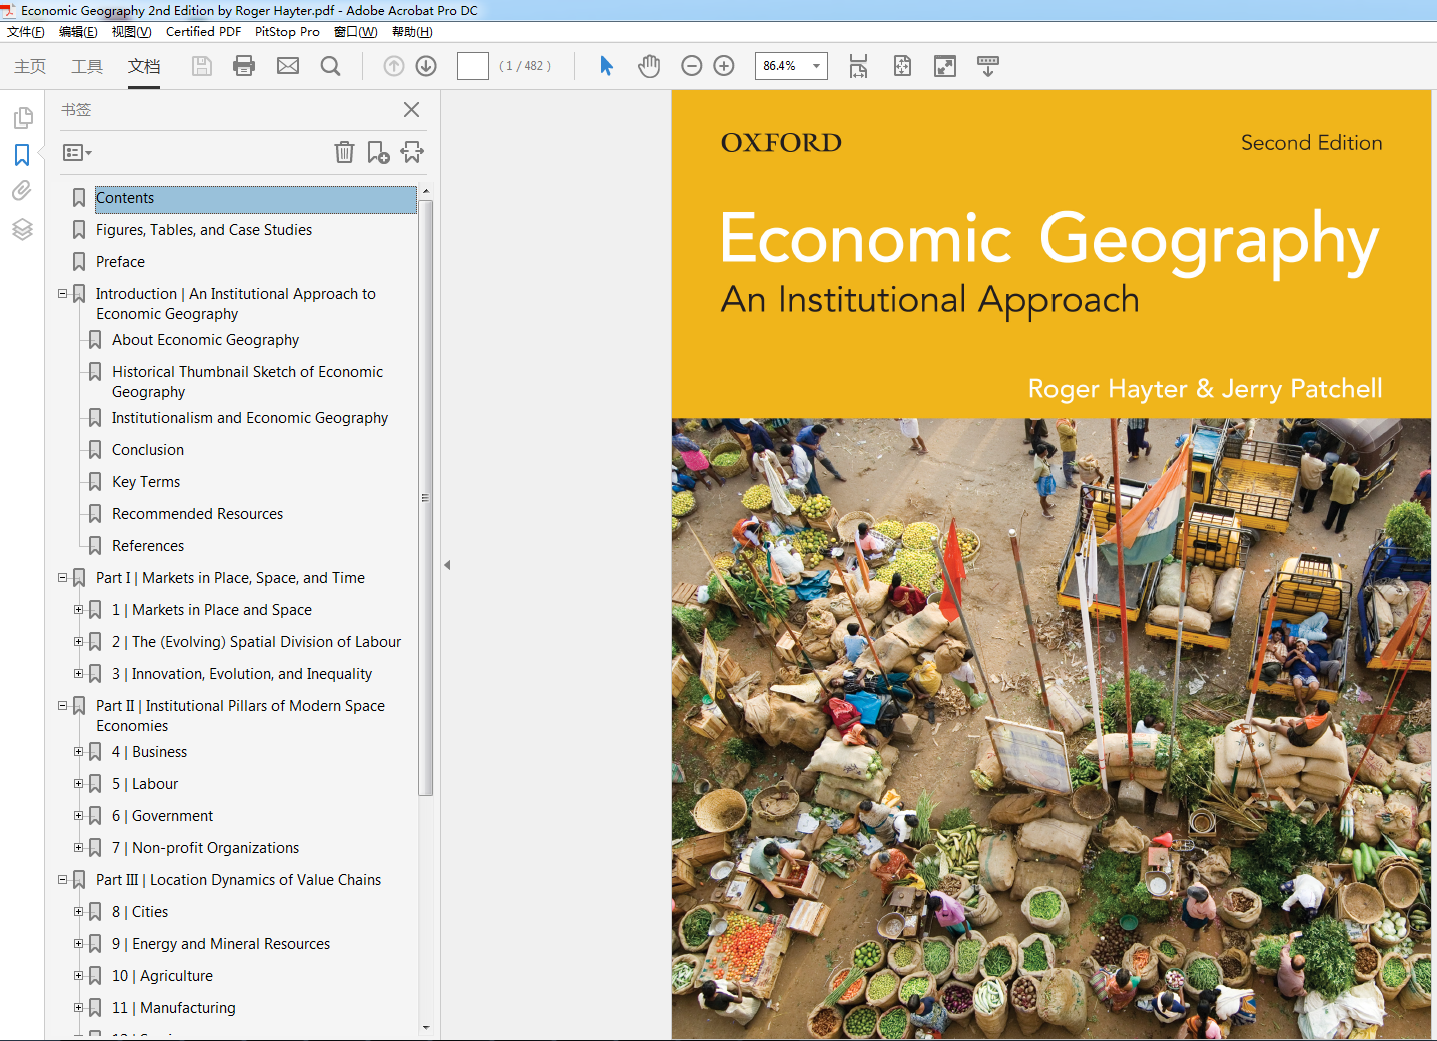1437x1041 pixels.
Task: Enter full screen mode icon
Action: point(945,66)
